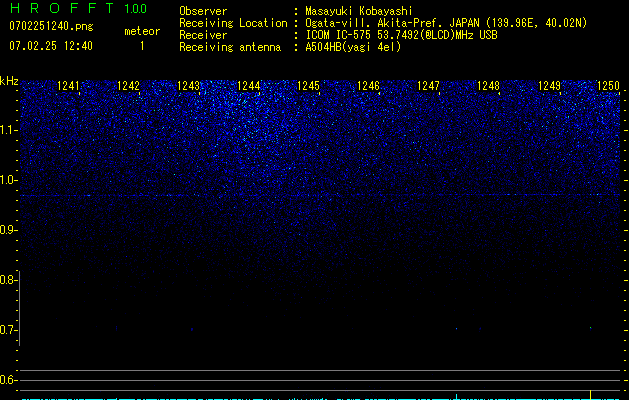The width and height of the screenshot is (629, 400).
Task: Click the HROFFT 1.0.0 title text
Action: (x=78, y=8)
